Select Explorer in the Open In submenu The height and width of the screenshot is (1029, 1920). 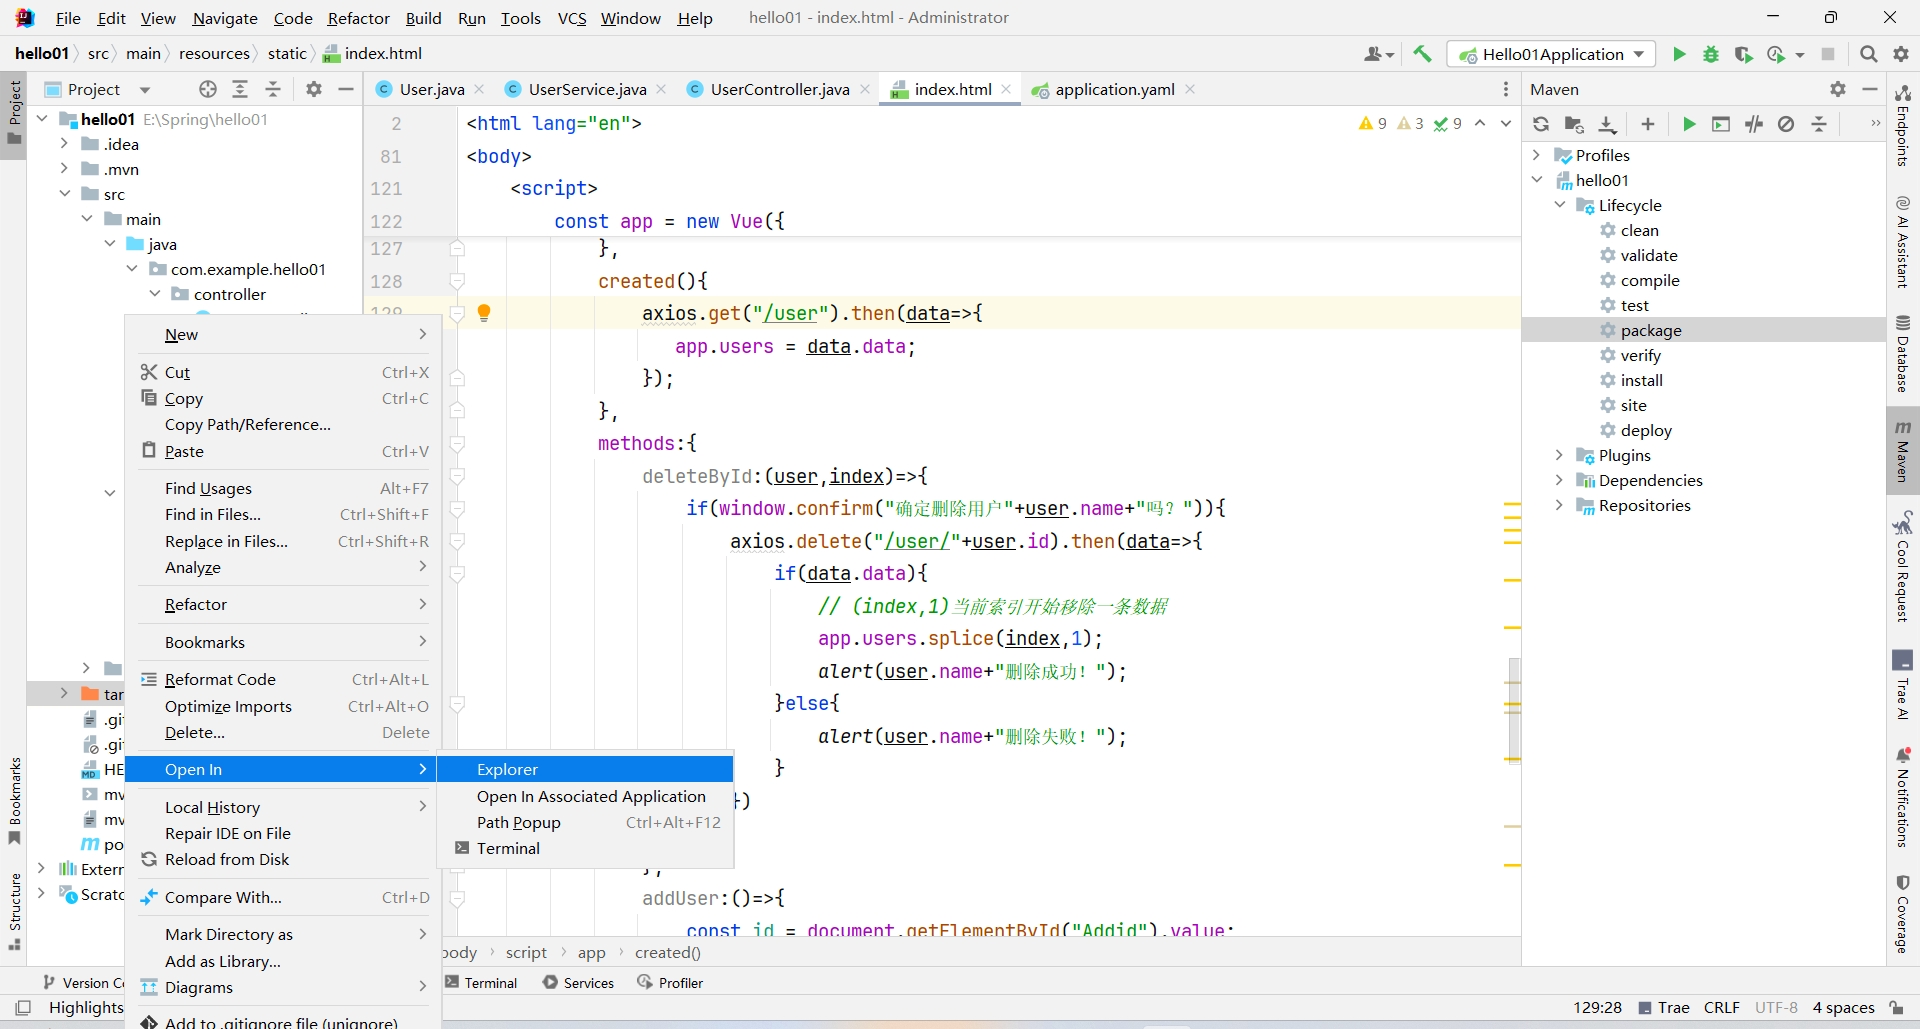point(507,769)
